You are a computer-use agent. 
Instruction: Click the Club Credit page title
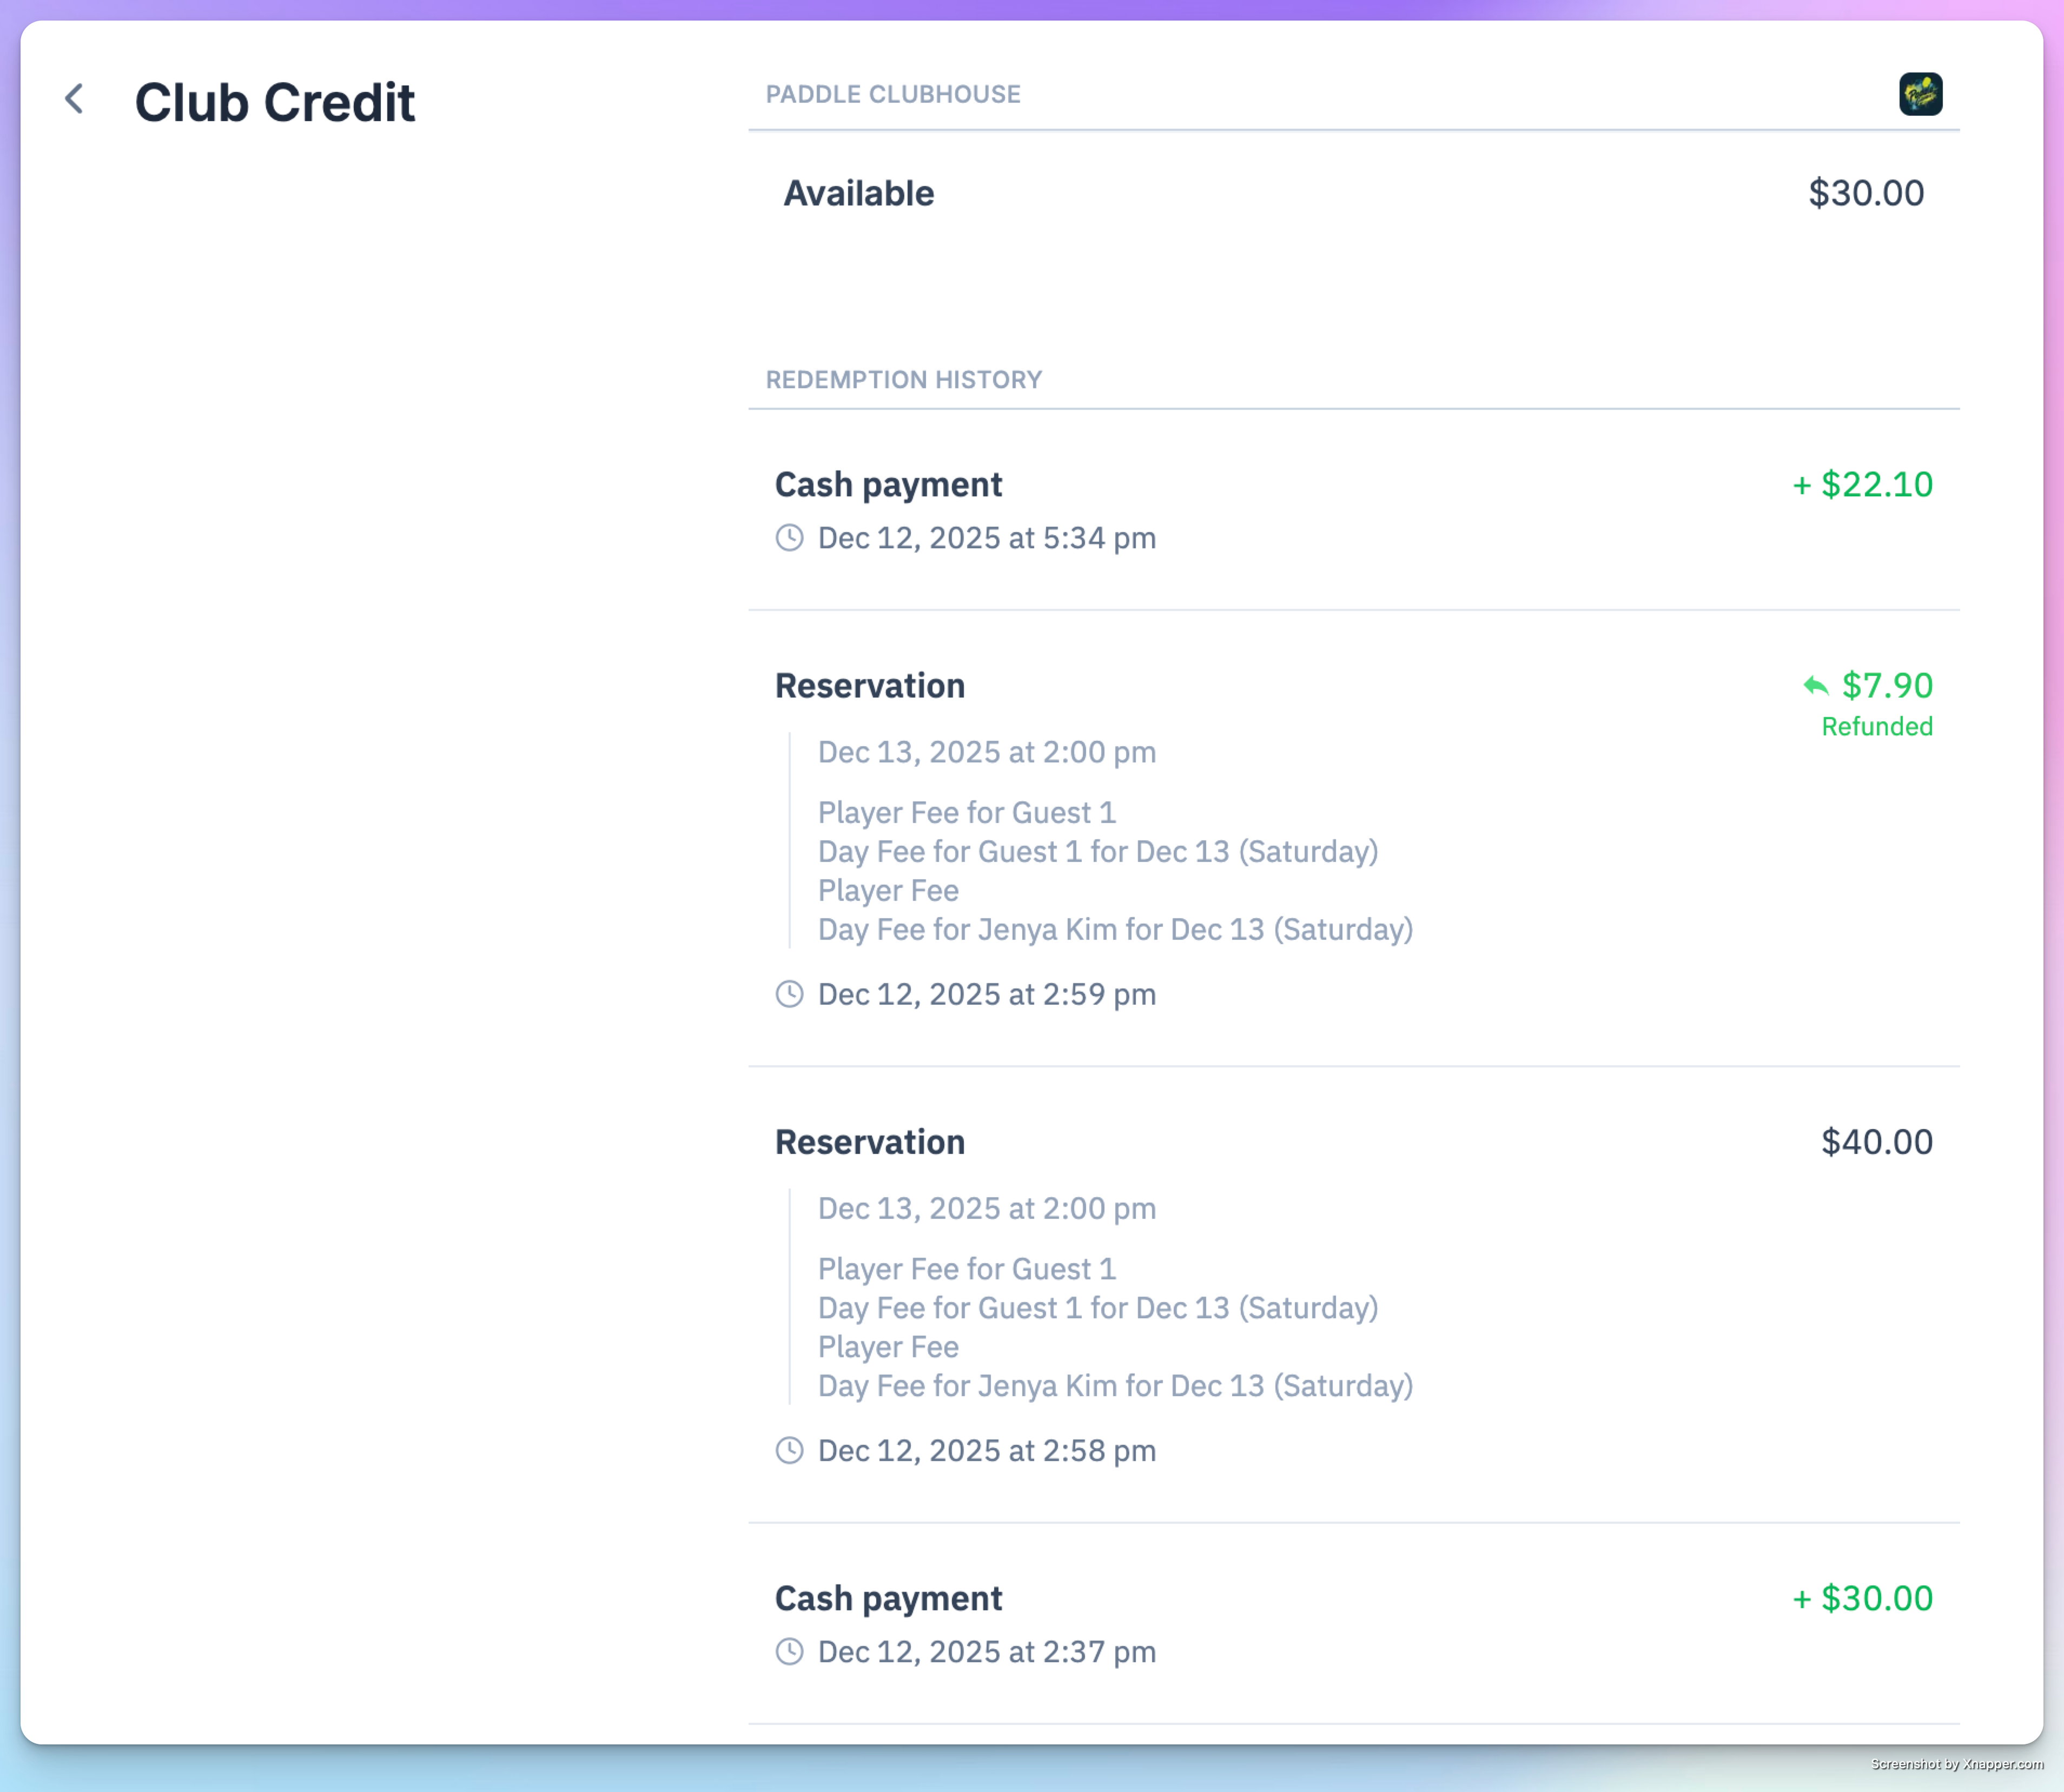point(274,102)
